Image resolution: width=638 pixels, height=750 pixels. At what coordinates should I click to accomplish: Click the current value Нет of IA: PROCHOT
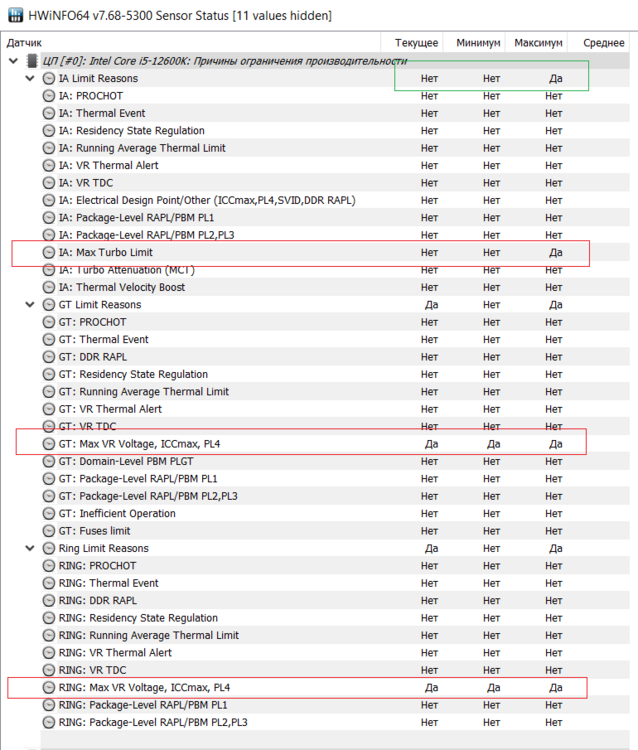coord(429,96)
